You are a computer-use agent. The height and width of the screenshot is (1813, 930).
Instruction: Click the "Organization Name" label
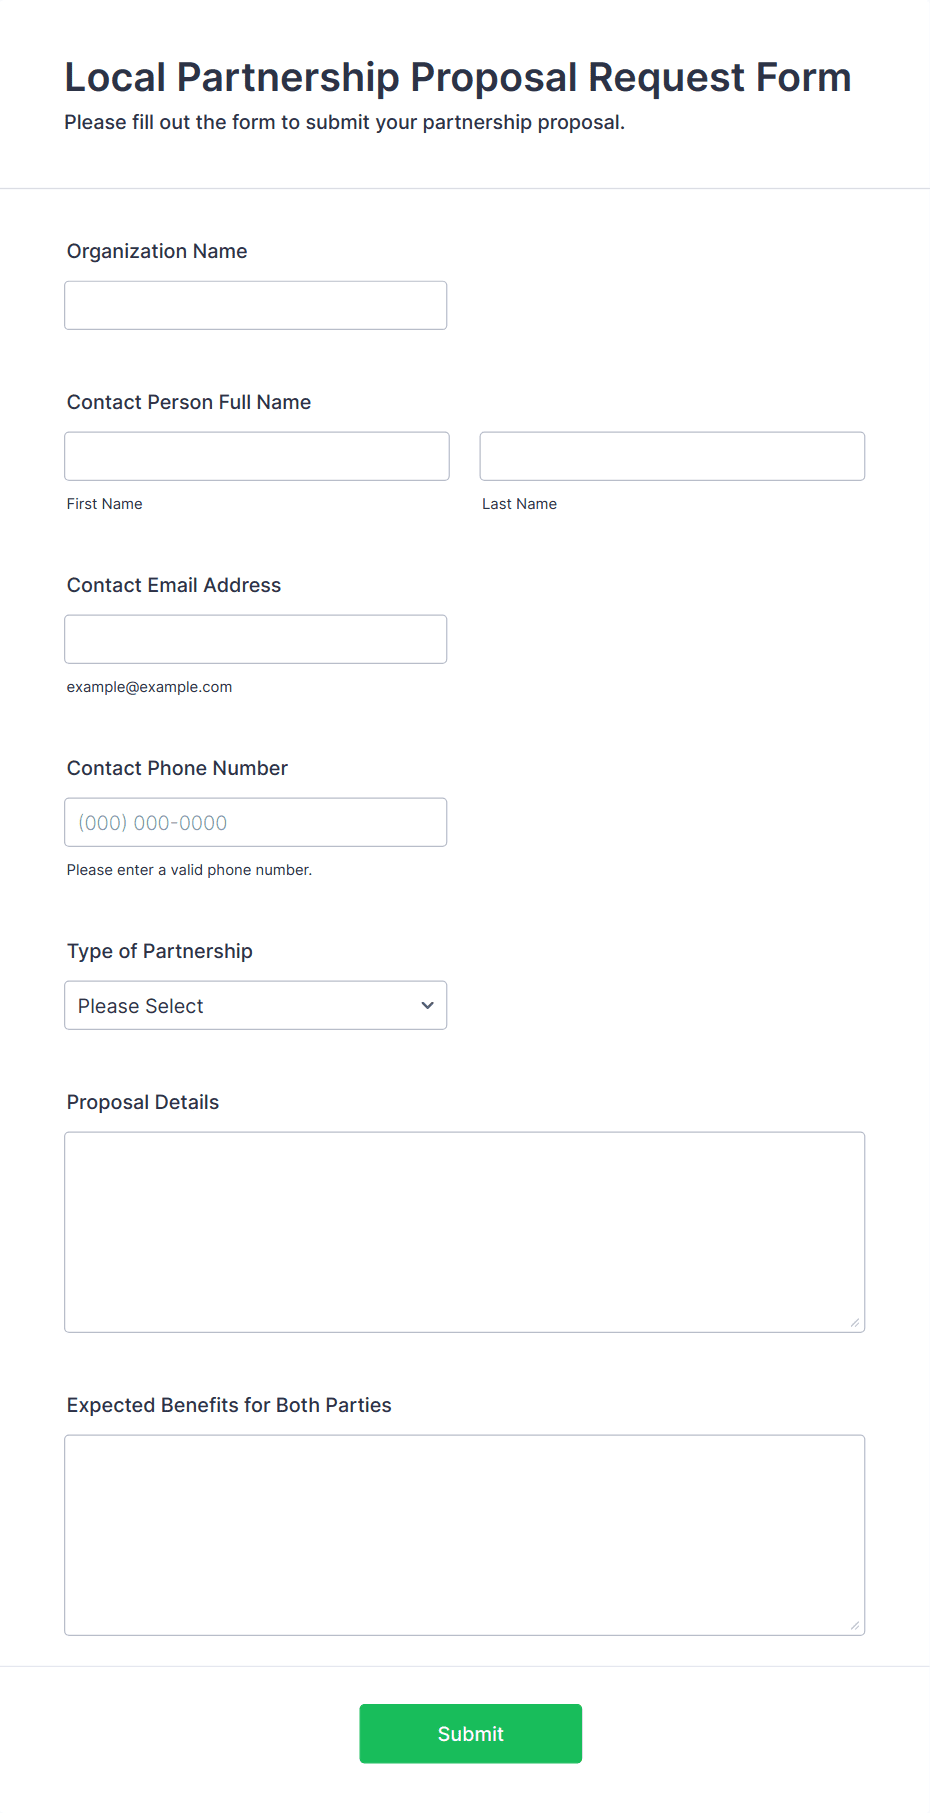[x=157, y=251]
